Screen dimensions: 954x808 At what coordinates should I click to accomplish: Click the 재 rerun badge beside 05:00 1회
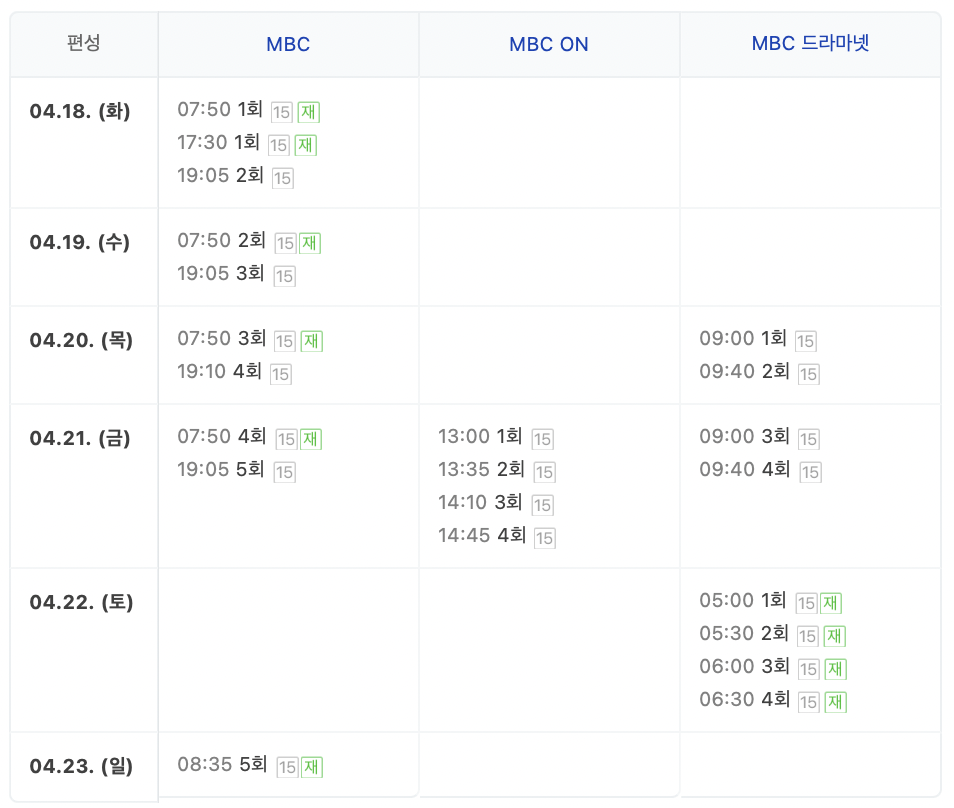click(831, 603)
